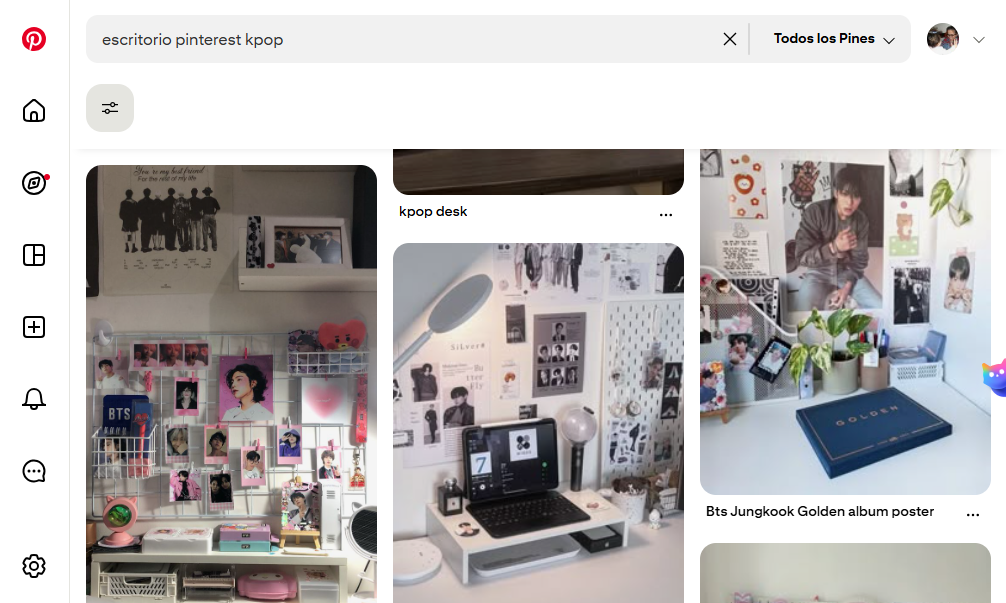Open messages chat bubble icon
This screenshot has width=1006, height=603.
[x=34, y=471]
